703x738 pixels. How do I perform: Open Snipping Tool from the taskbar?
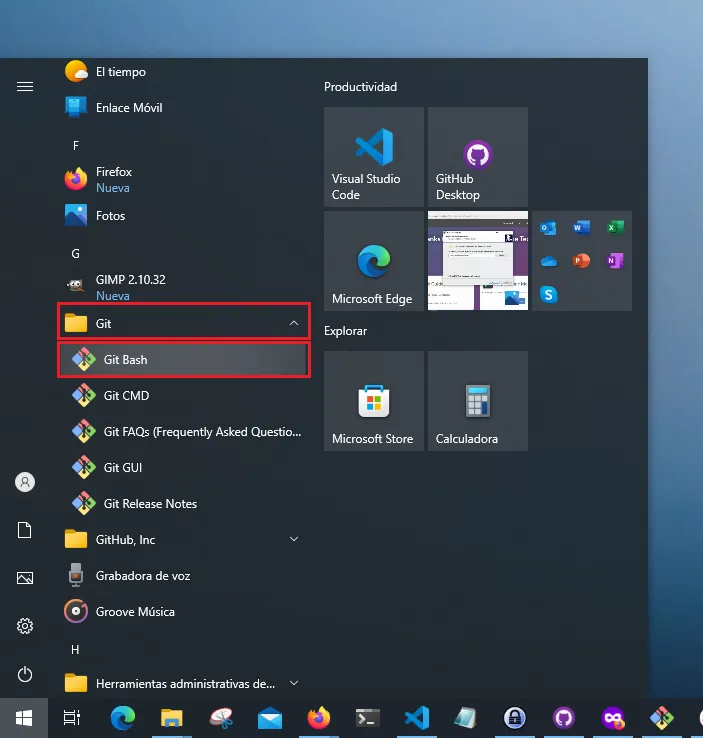coord(221,718)
